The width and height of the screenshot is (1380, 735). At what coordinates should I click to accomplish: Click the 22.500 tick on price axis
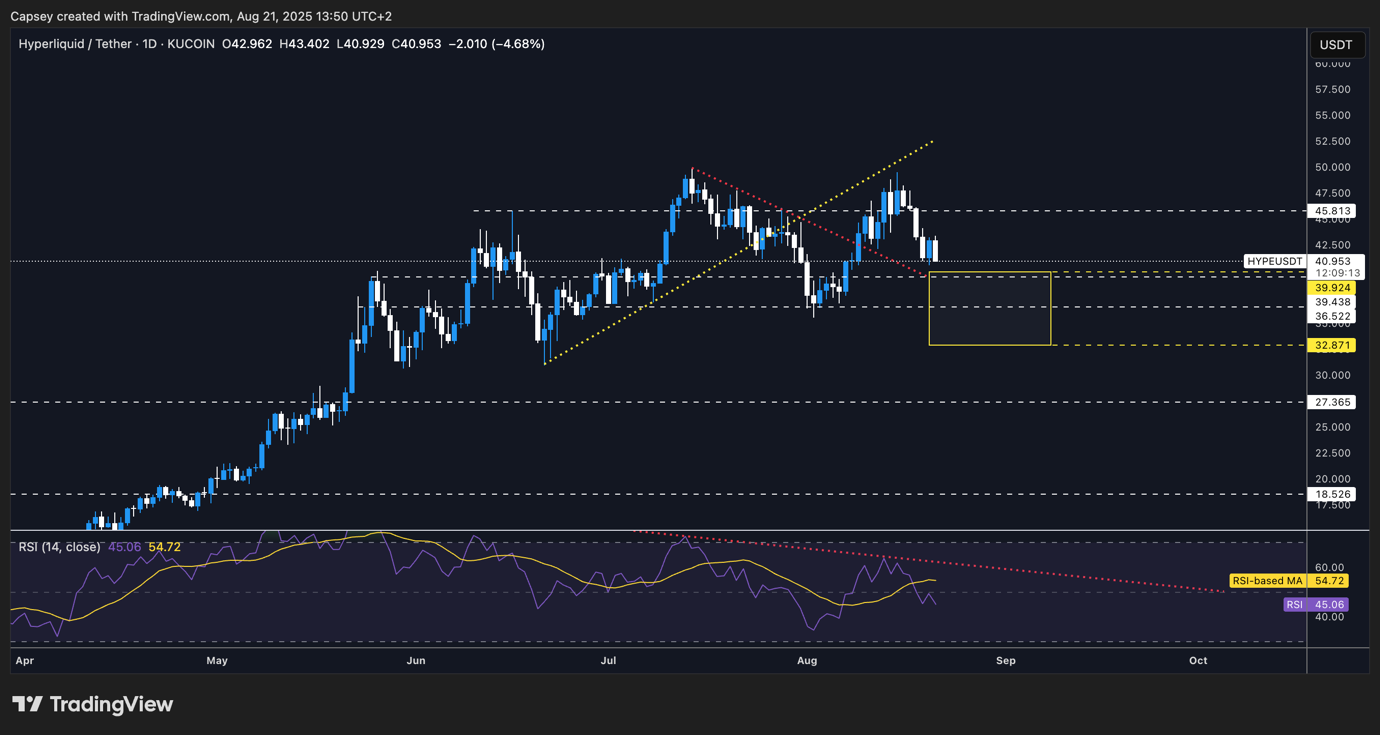click(1333, 454)
